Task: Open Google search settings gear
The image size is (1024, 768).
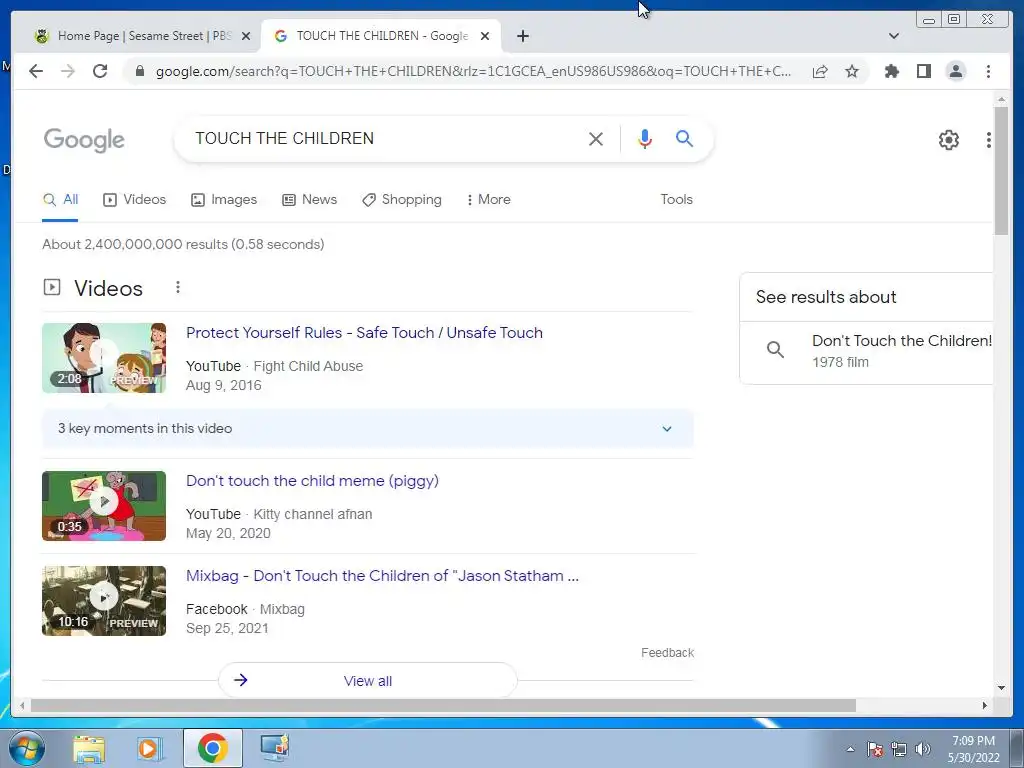Action: click(x=948, y=140)
